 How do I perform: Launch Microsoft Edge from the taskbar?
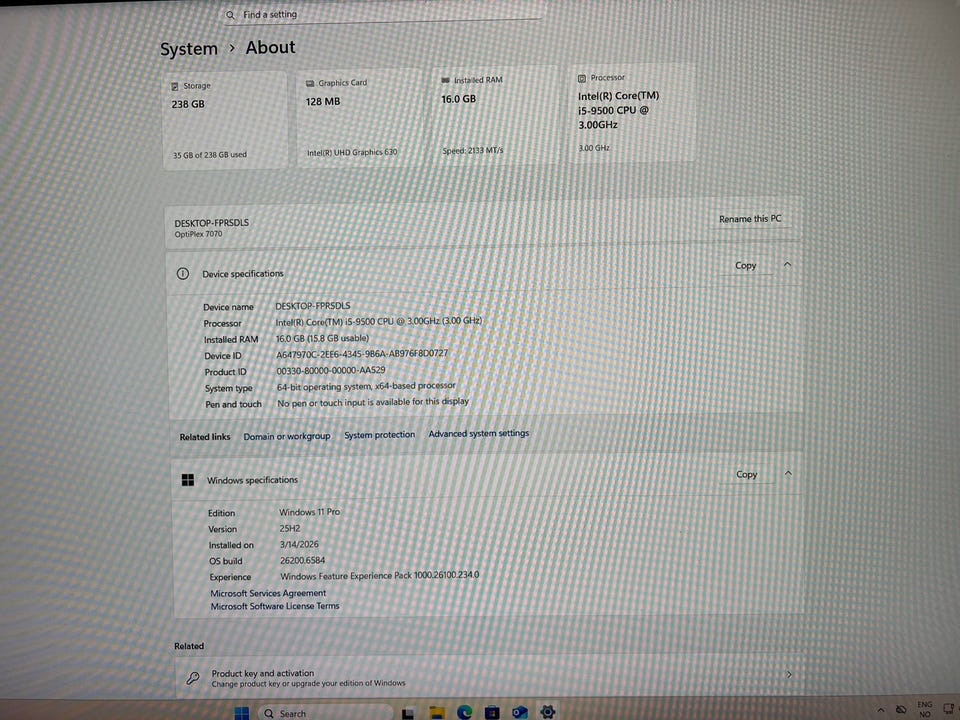point(465,713)
